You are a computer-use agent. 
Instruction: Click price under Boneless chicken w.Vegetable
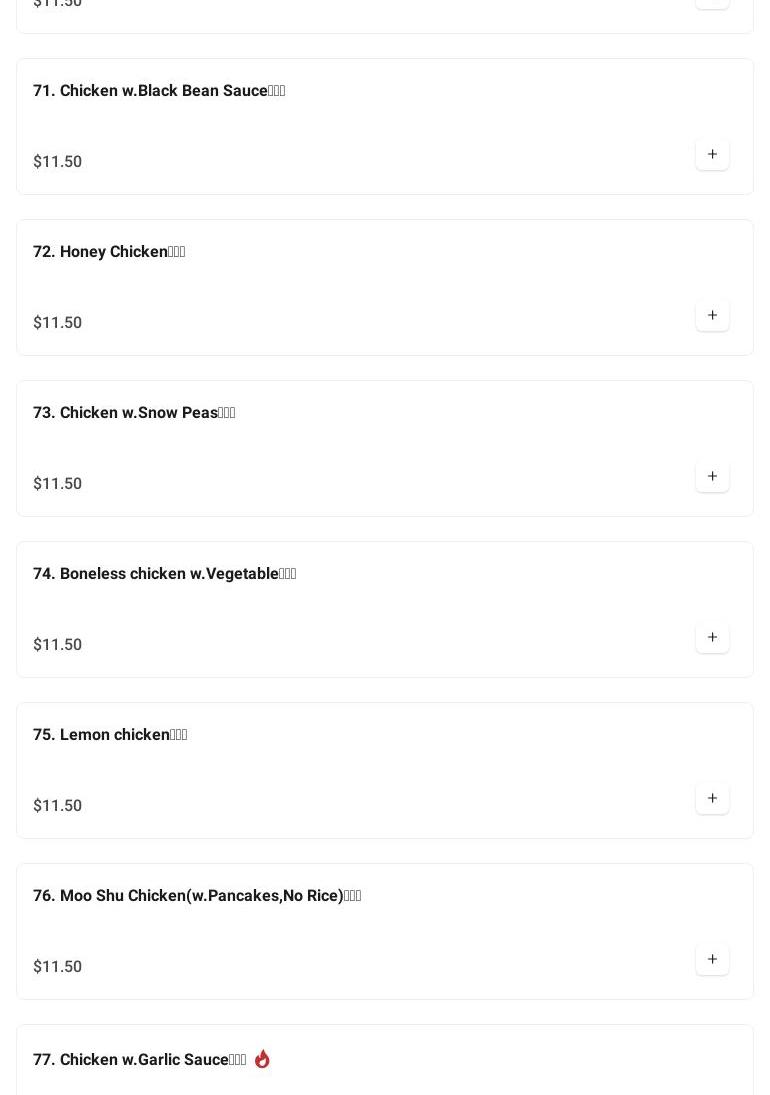click(58, 645)
